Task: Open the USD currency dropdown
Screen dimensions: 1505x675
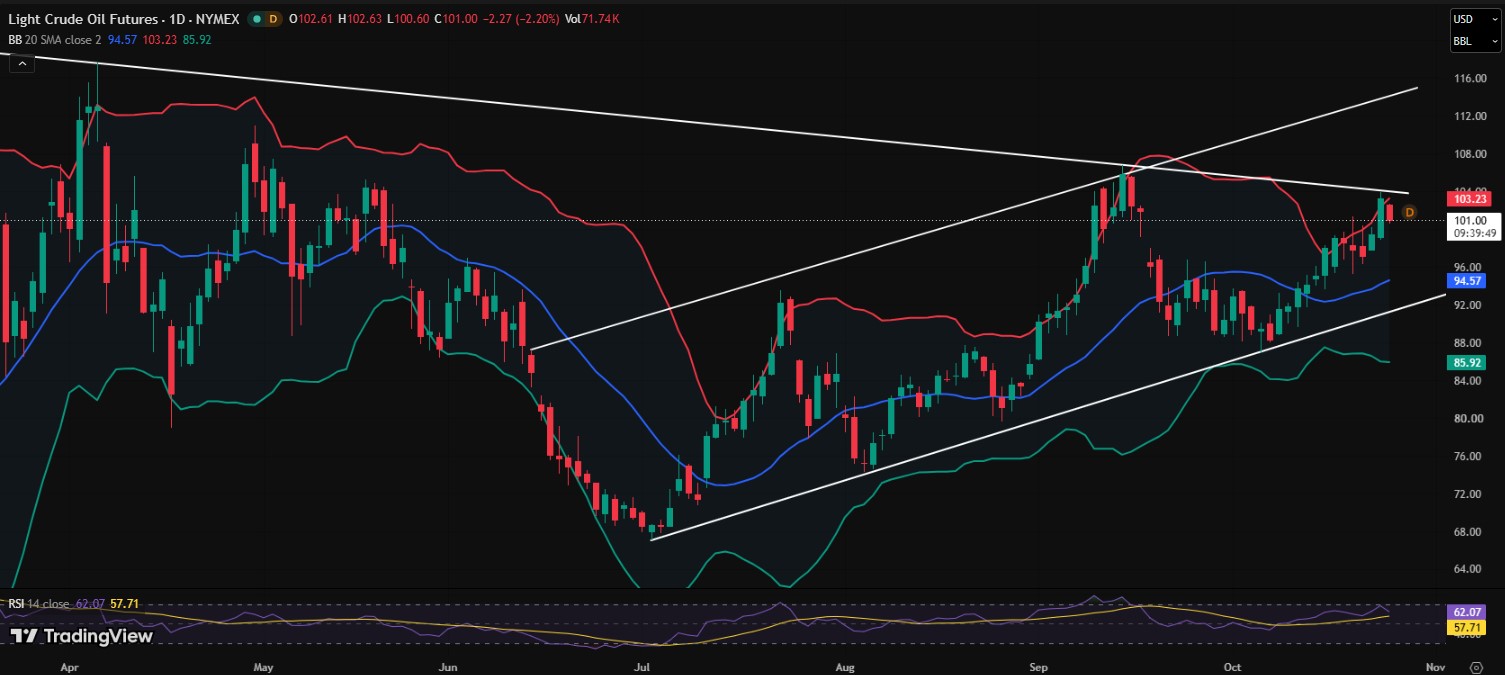Action: click(x=1475, y=21)
